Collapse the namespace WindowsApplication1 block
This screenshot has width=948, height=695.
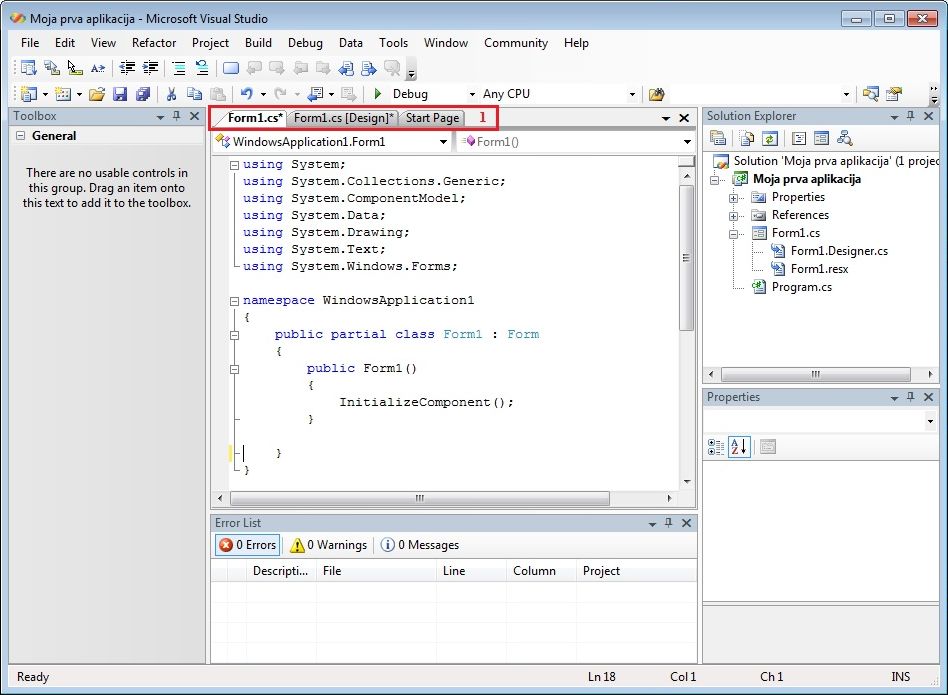click(235, 300)
